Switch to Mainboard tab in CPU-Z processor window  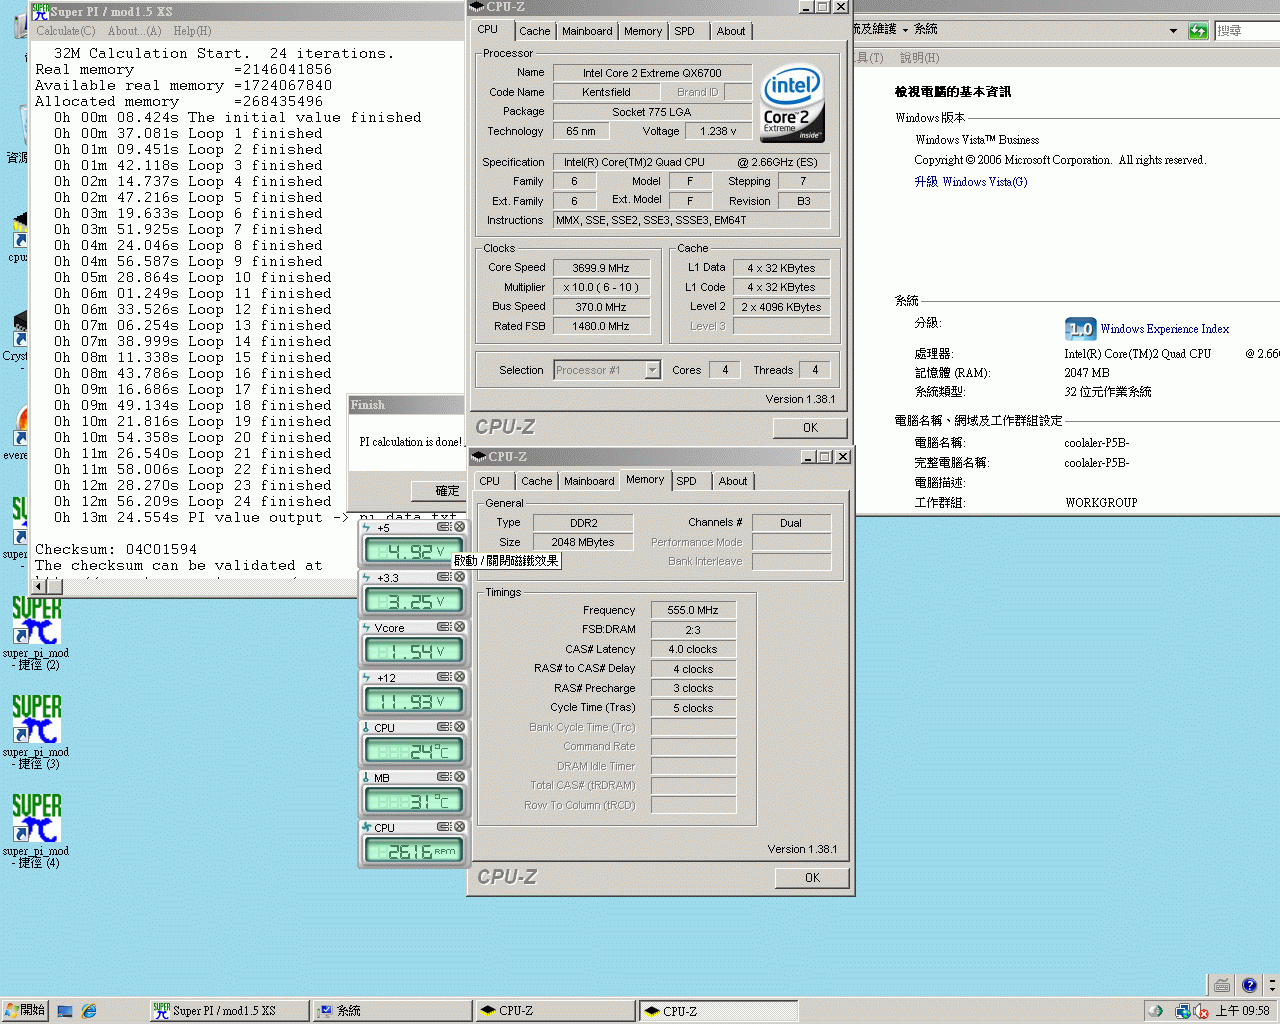click(587, 31)
